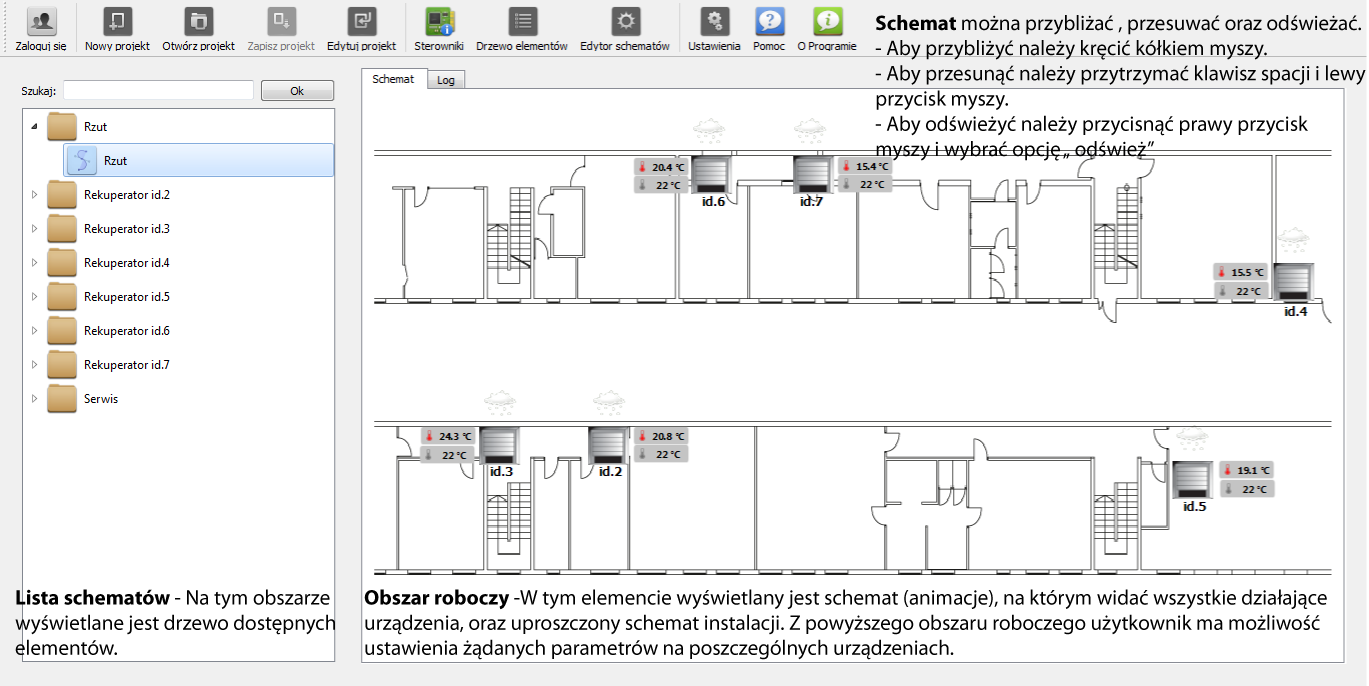
Task: Click the 22 °C setpoint beside id.5
Action: (x=1245, y=489)
